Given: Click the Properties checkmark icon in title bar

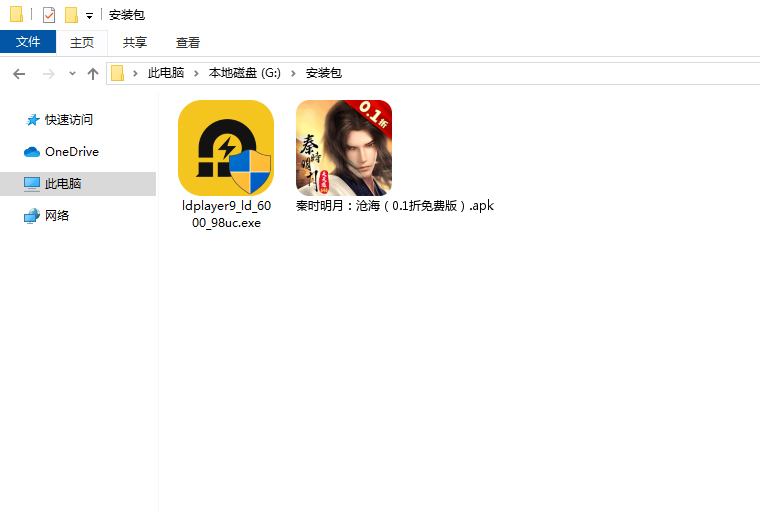Looking at the screenshot, I should pos(48,15).
